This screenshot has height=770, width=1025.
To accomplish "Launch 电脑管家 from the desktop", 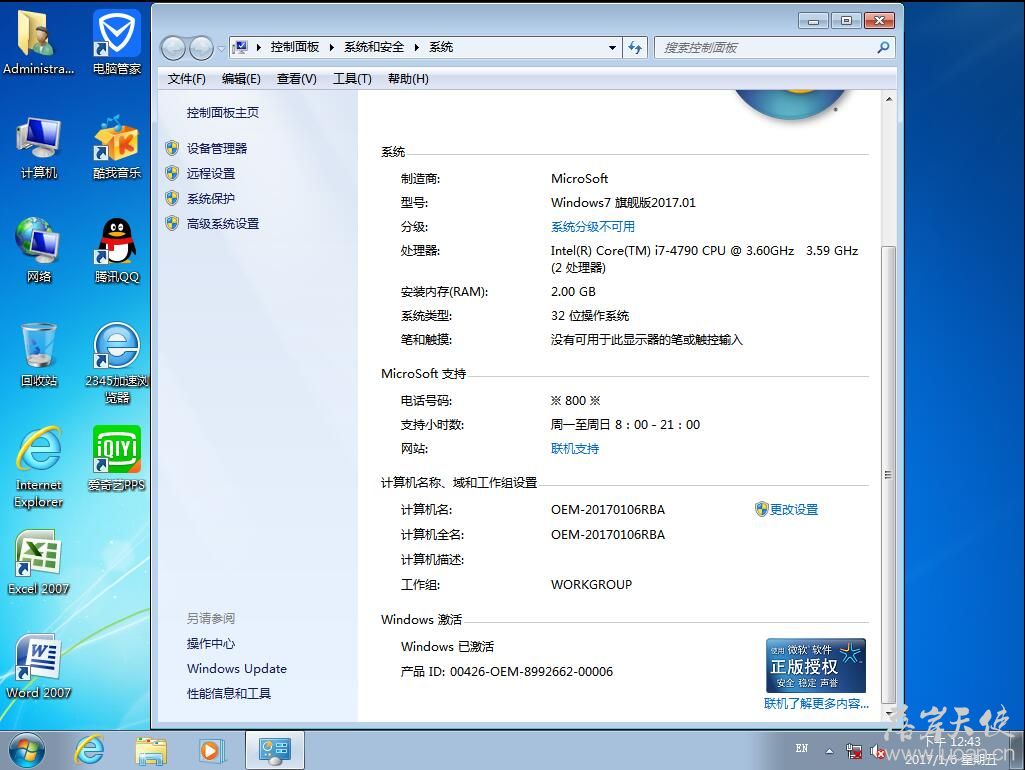I will point(116,41).
